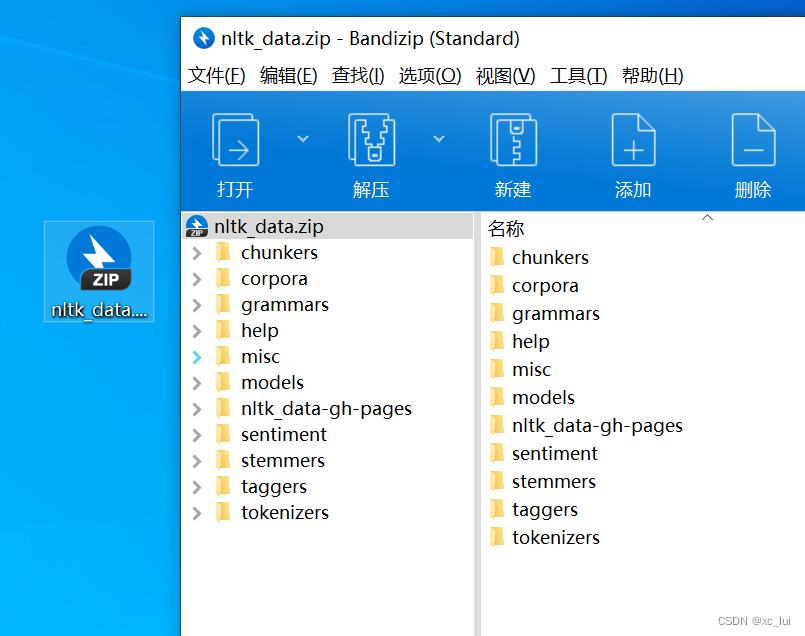Select stemmers folder in the tree pane

[270, 461]
